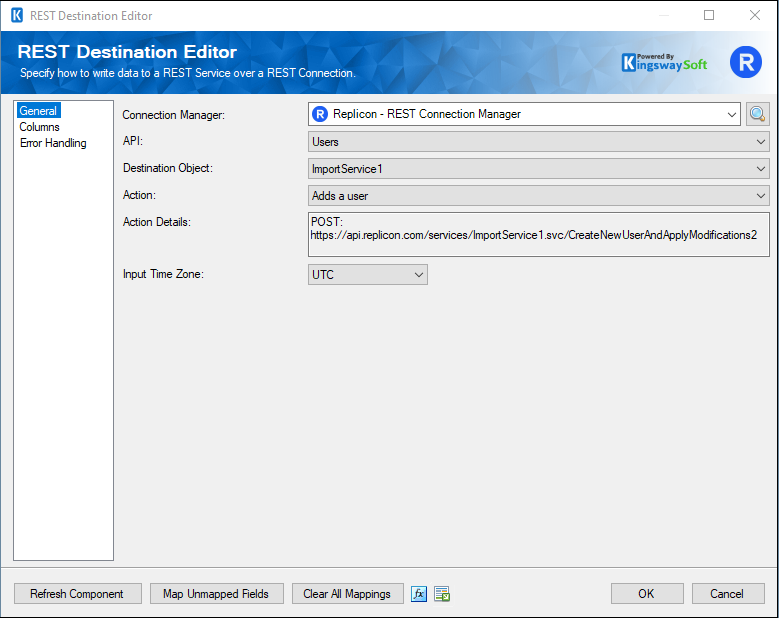Screen dimensions: 779x618
Task: Click the Refresh Component button
Action: 78,594
